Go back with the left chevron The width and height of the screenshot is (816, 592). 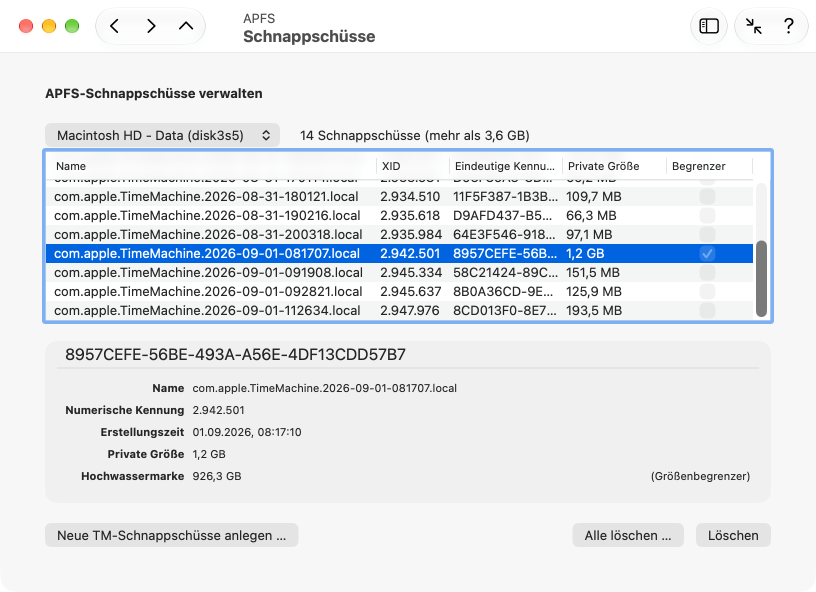(x=114, y=26)
